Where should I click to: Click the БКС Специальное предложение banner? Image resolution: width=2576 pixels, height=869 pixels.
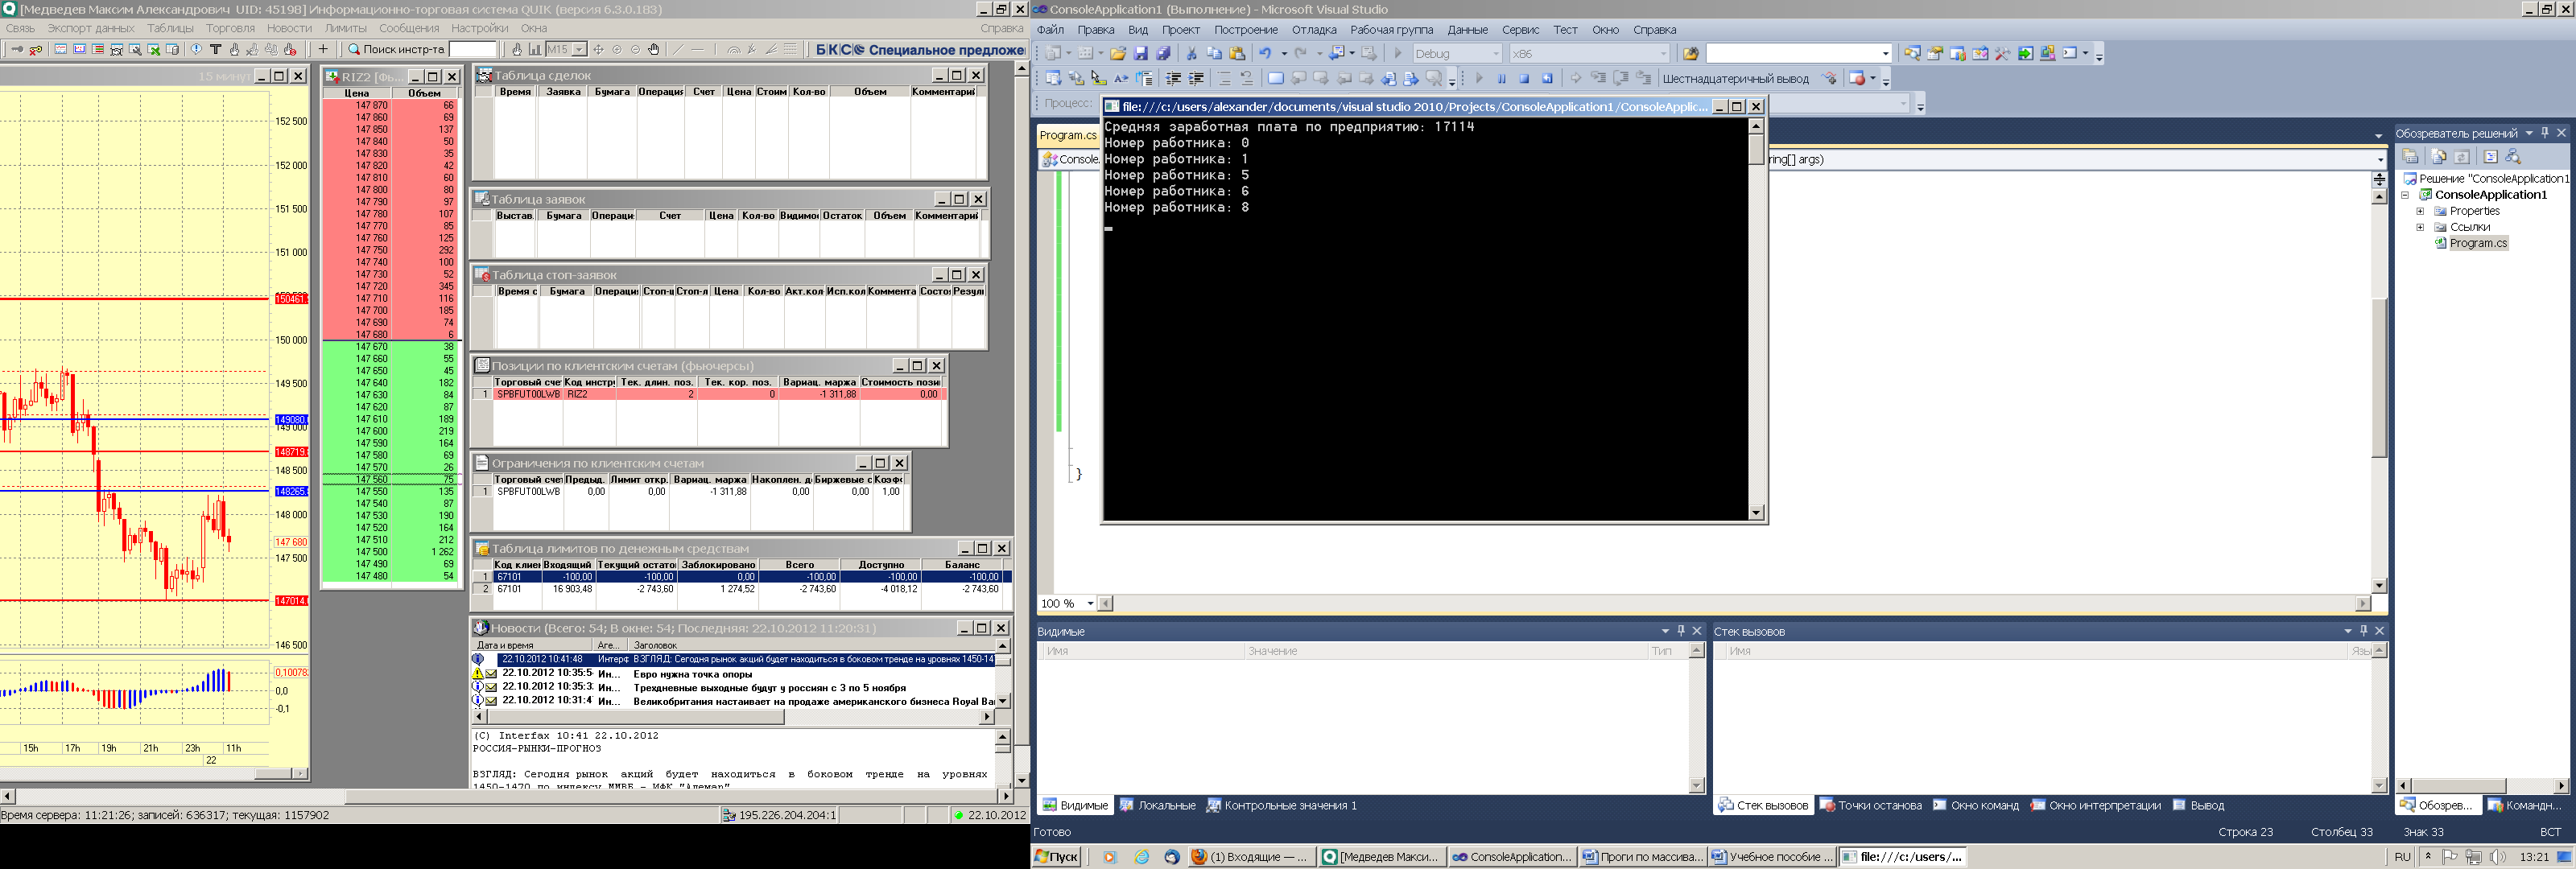click(920, 49)
